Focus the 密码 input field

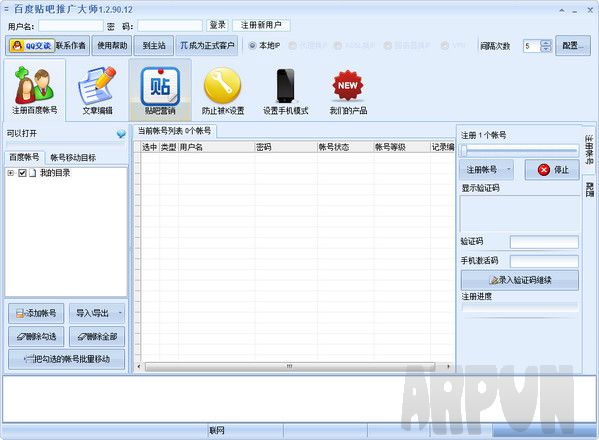coord(170,26)
